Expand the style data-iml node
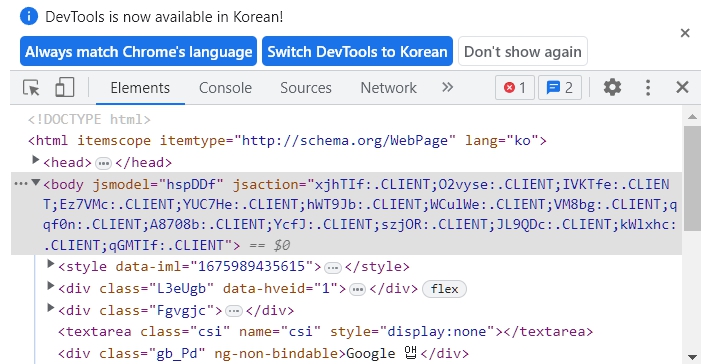 point(51,264)
